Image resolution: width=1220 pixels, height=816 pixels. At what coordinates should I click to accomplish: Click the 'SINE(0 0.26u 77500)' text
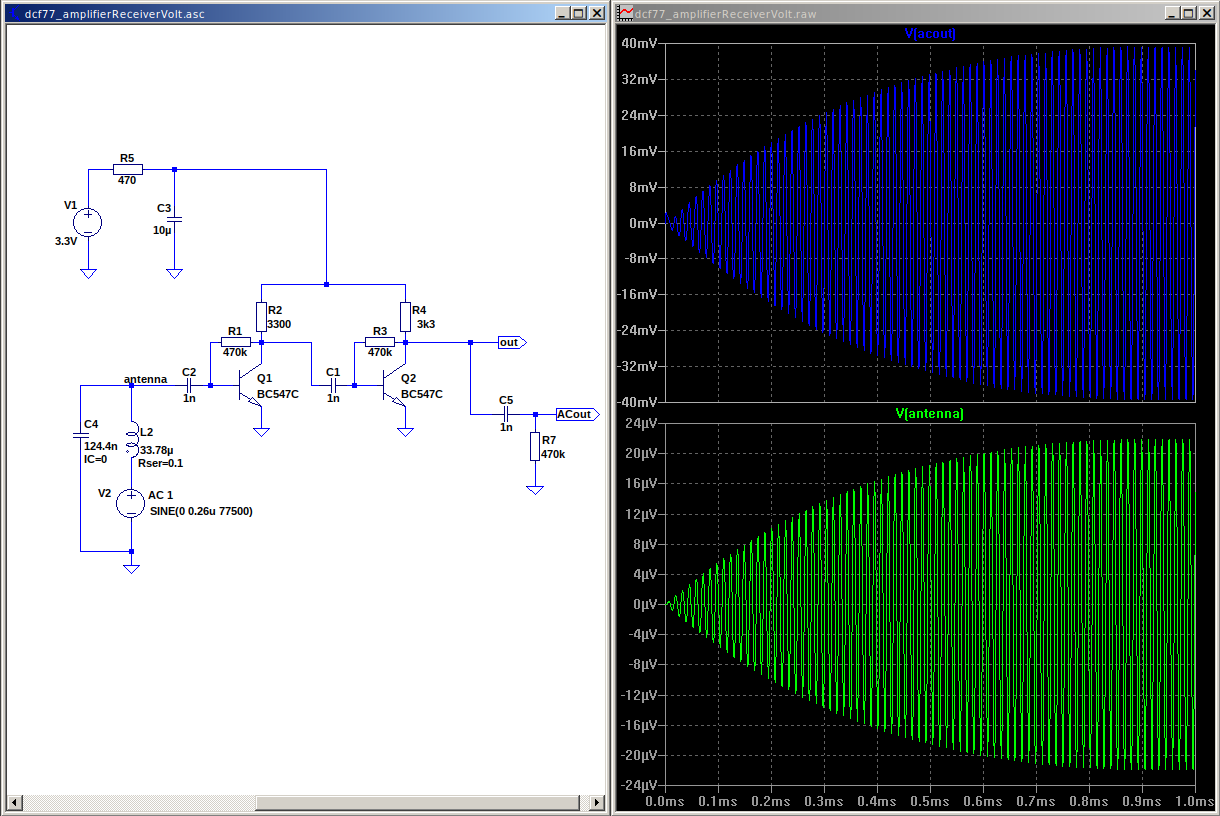pyautogui.click(x=200, y=511)
